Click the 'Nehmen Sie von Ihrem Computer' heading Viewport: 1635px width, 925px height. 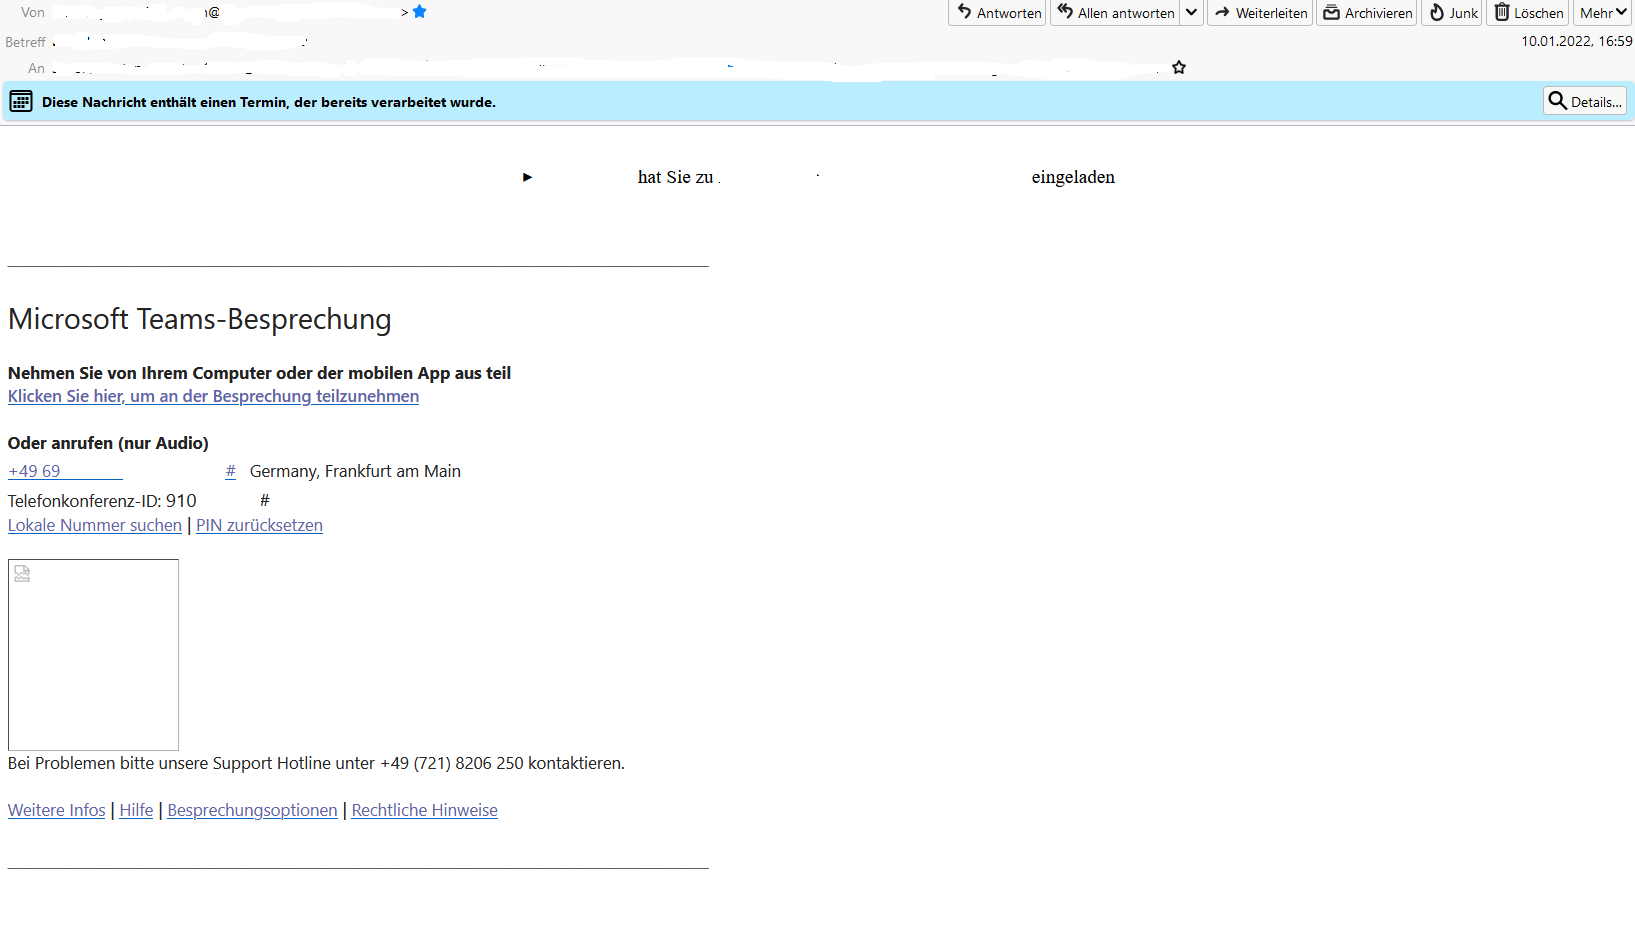[x=259, y=373]
